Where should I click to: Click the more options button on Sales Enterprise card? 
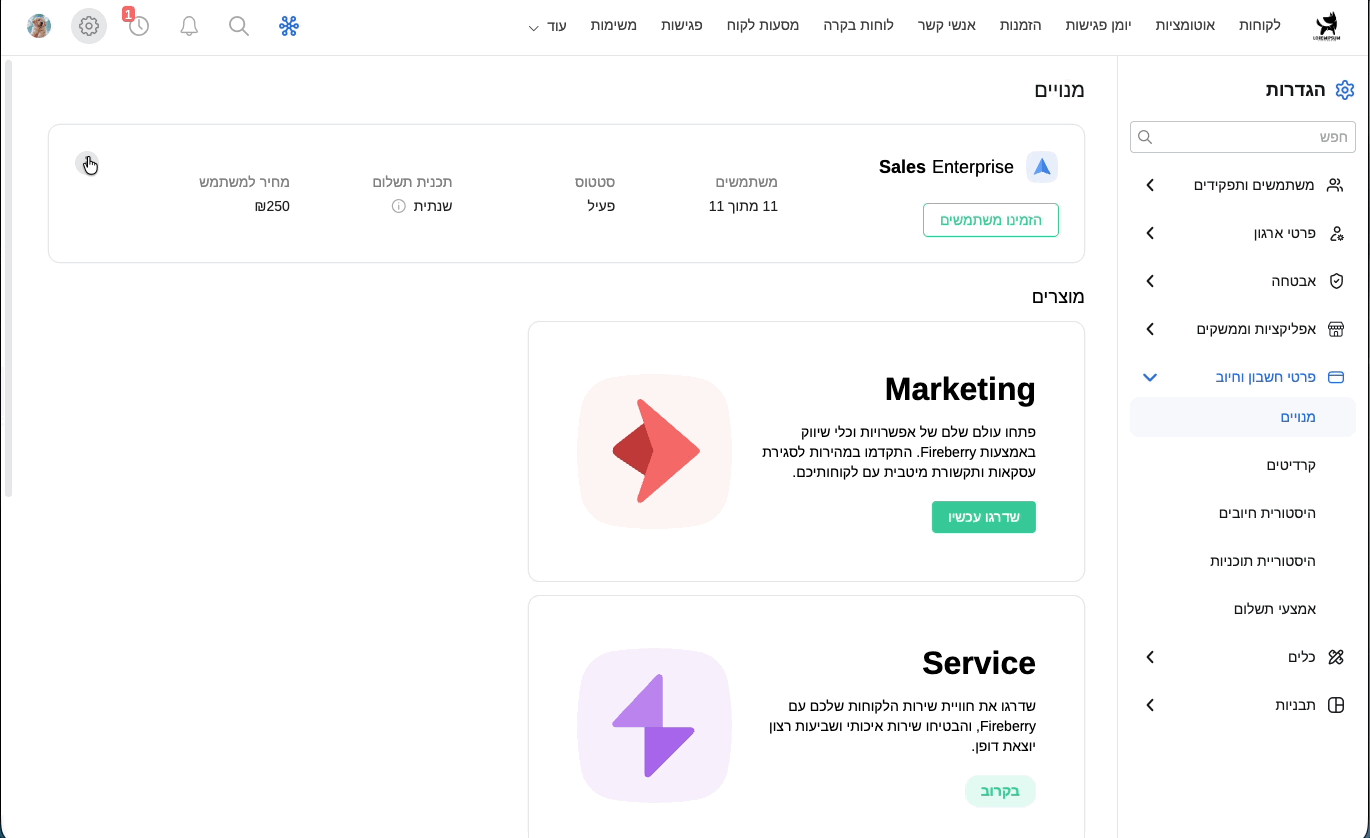(x=87, y=163)
